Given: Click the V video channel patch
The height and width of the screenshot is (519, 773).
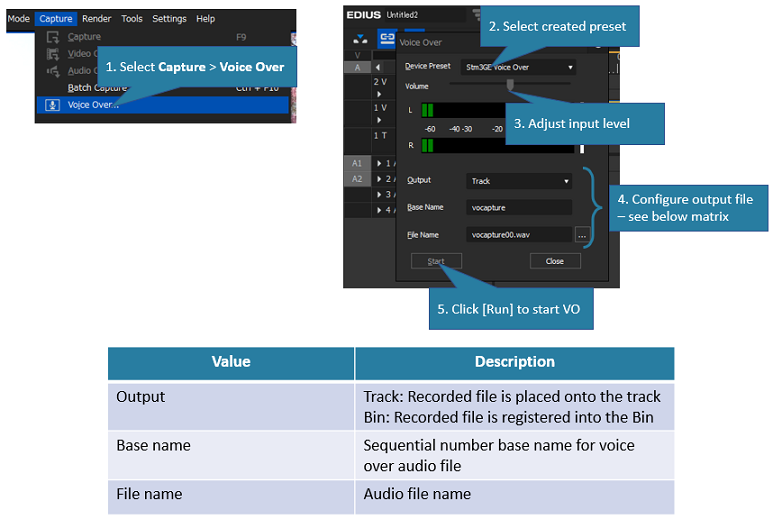Looking at the screenshot, I should (357, 55).
